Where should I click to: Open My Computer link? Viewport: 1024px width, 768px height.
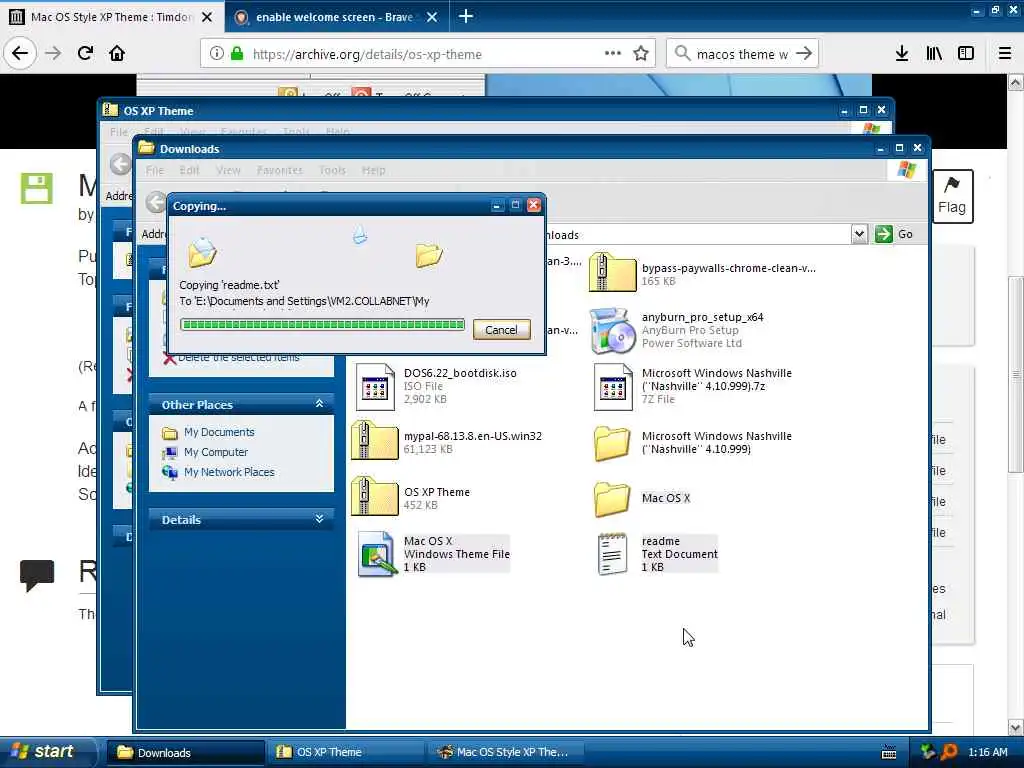click(216, 452)
